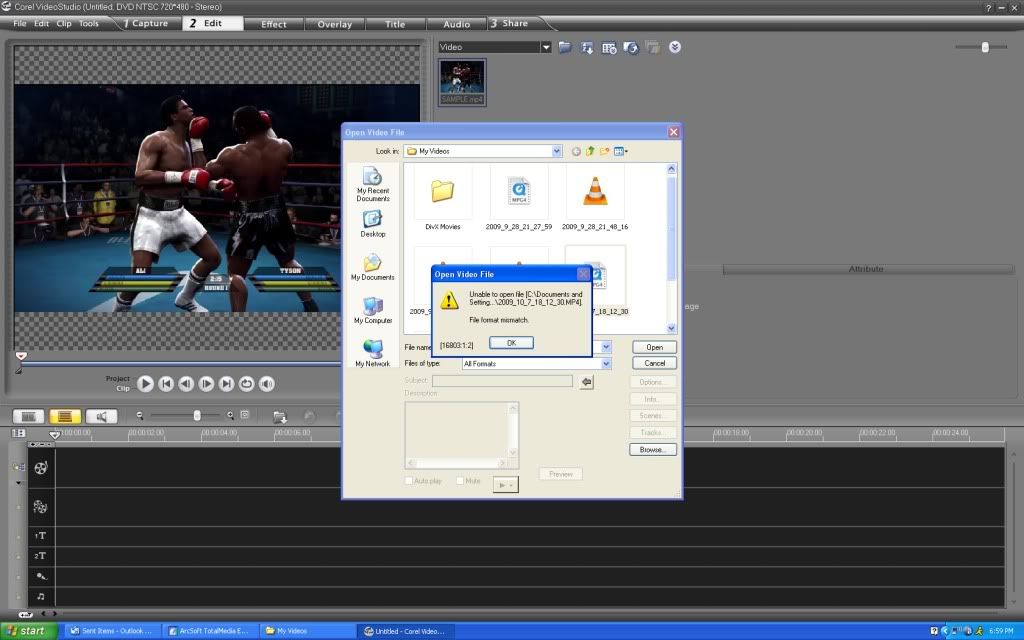
Task: Select the Music track note icon
Action: (40, 597)
